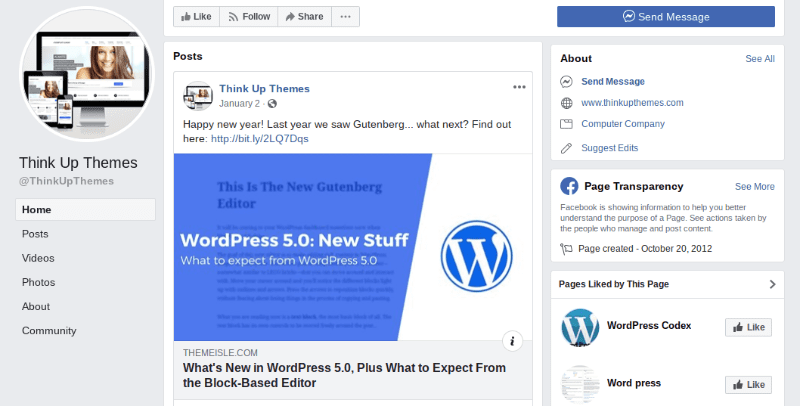Screen dimensions: 800x406
Task: Click See More in Page Transparency
Action: pos(755,187)
